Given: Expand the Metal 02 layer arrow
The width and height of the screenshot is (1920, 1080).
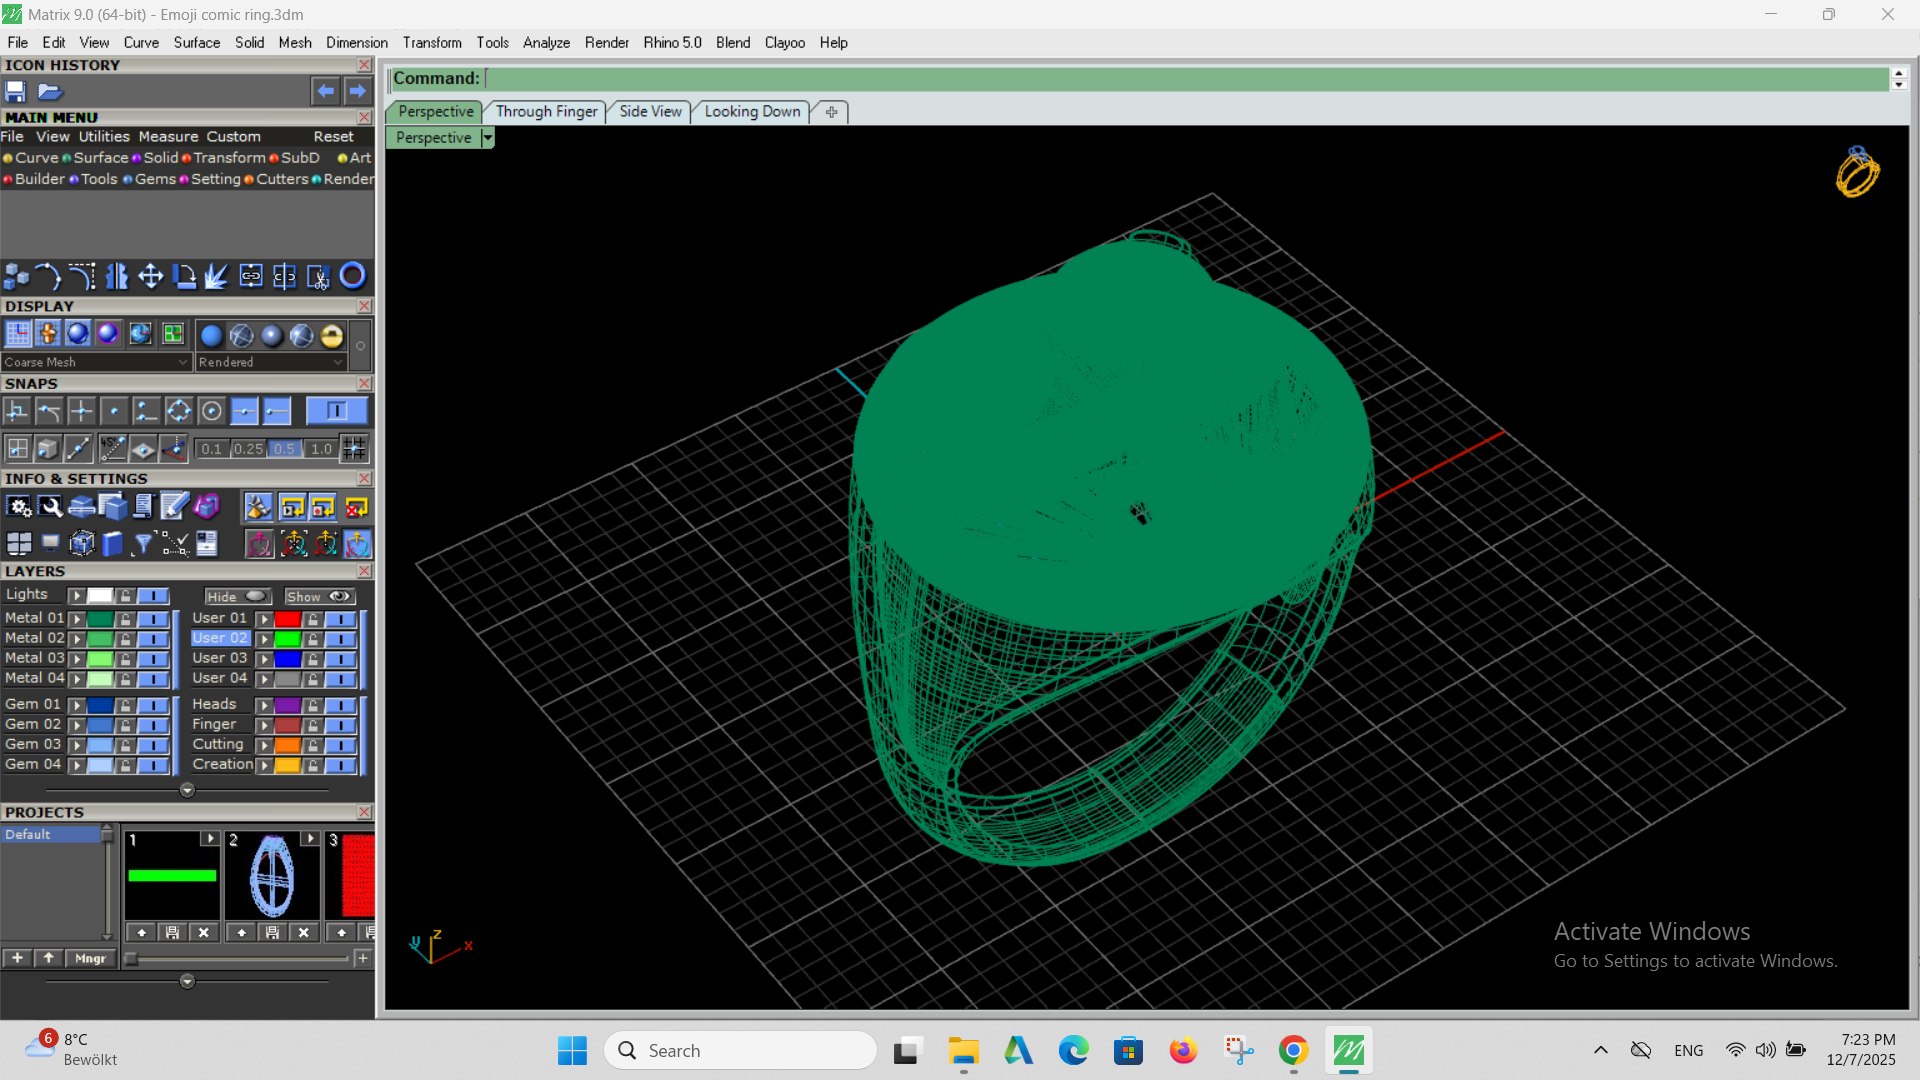Looking at the screenshot, I should click(x=77, y=639).
